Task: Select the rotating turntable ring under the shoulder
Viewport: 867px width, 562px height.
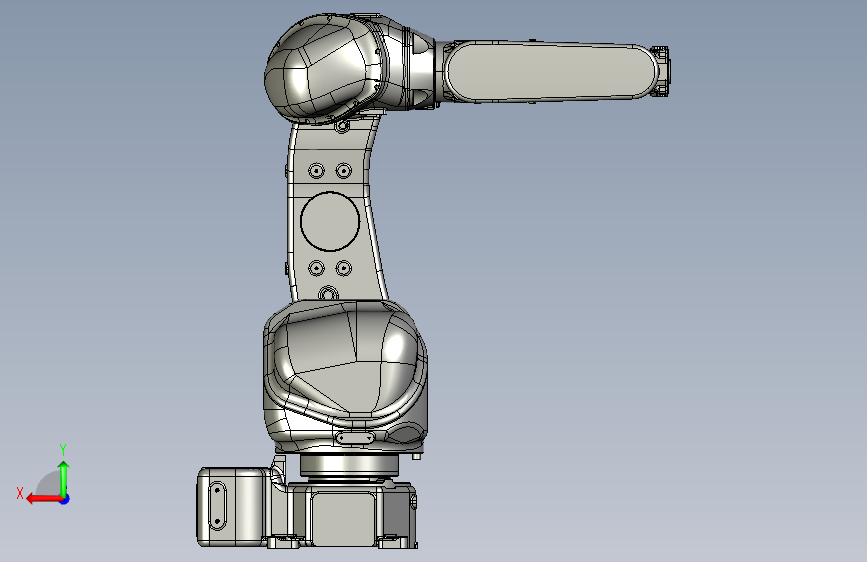Action: (x=349, y=464)
